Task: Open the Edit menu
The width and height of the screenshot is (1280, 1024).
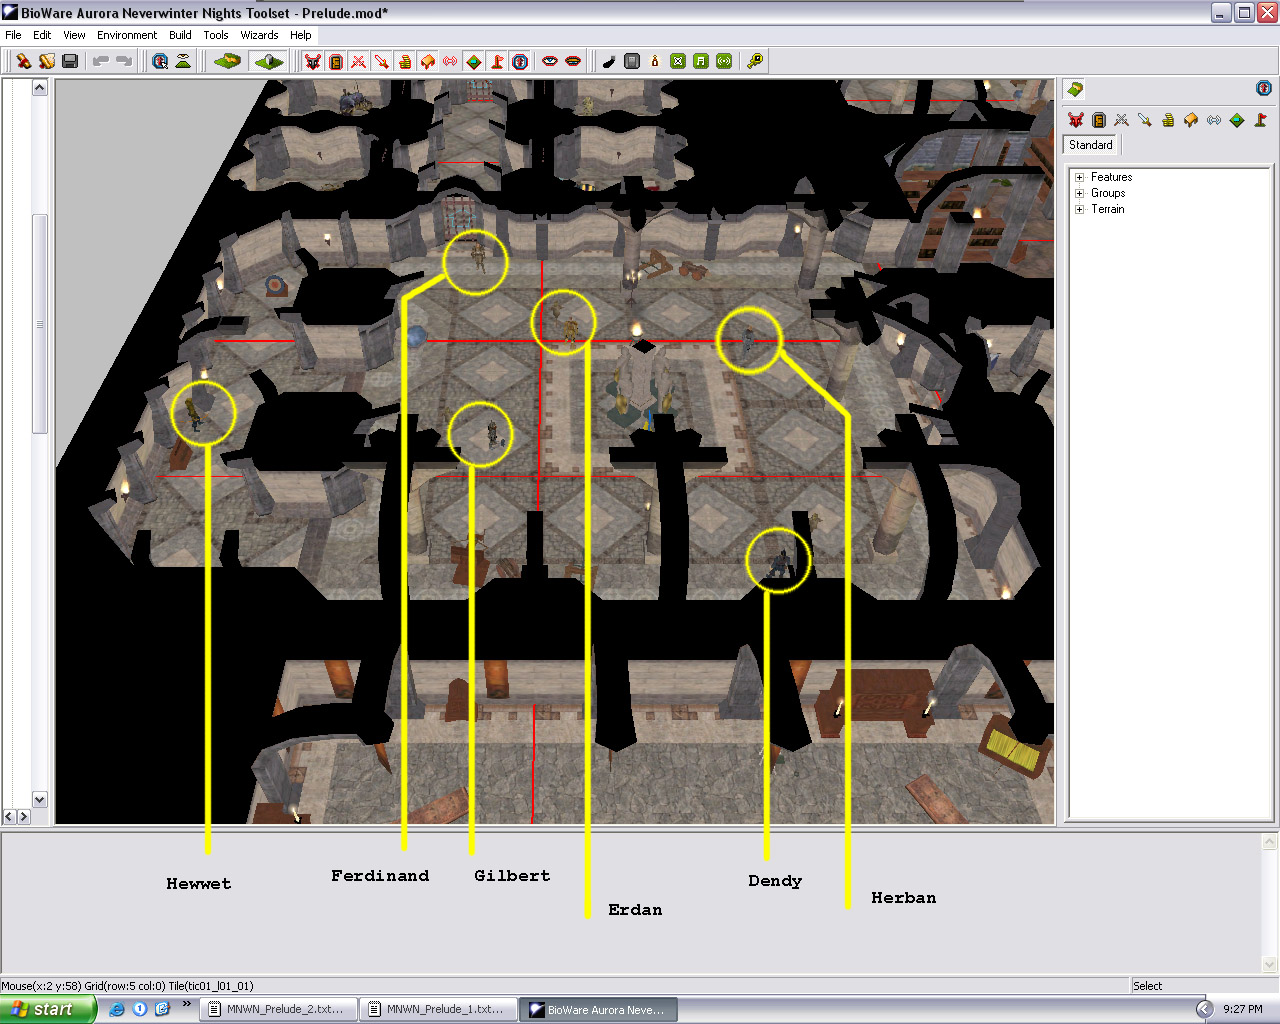Action: pos(42,35)
